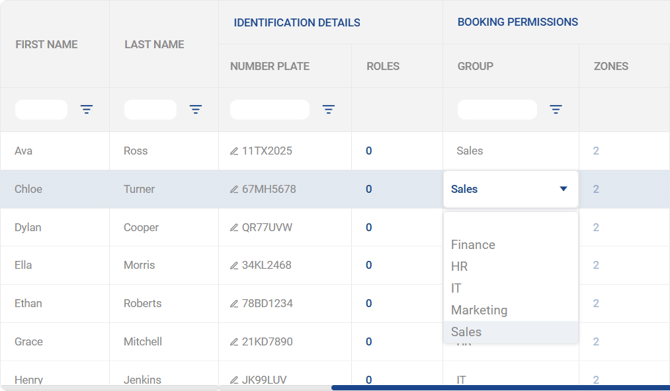This screenshot has height=391, width=670.
Task: Open roles count for Ethan Roberts
Action: [x=369, y=303]
